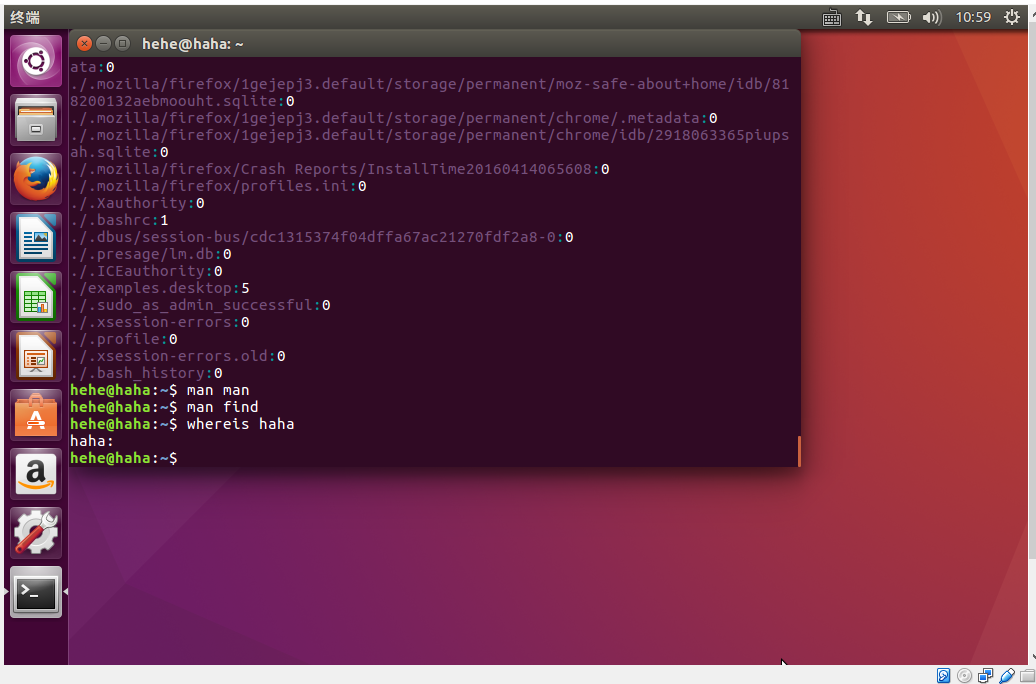The image size is (1036, 684).
Task: Open the Amazon launcher icon
Action: (36, 474)
